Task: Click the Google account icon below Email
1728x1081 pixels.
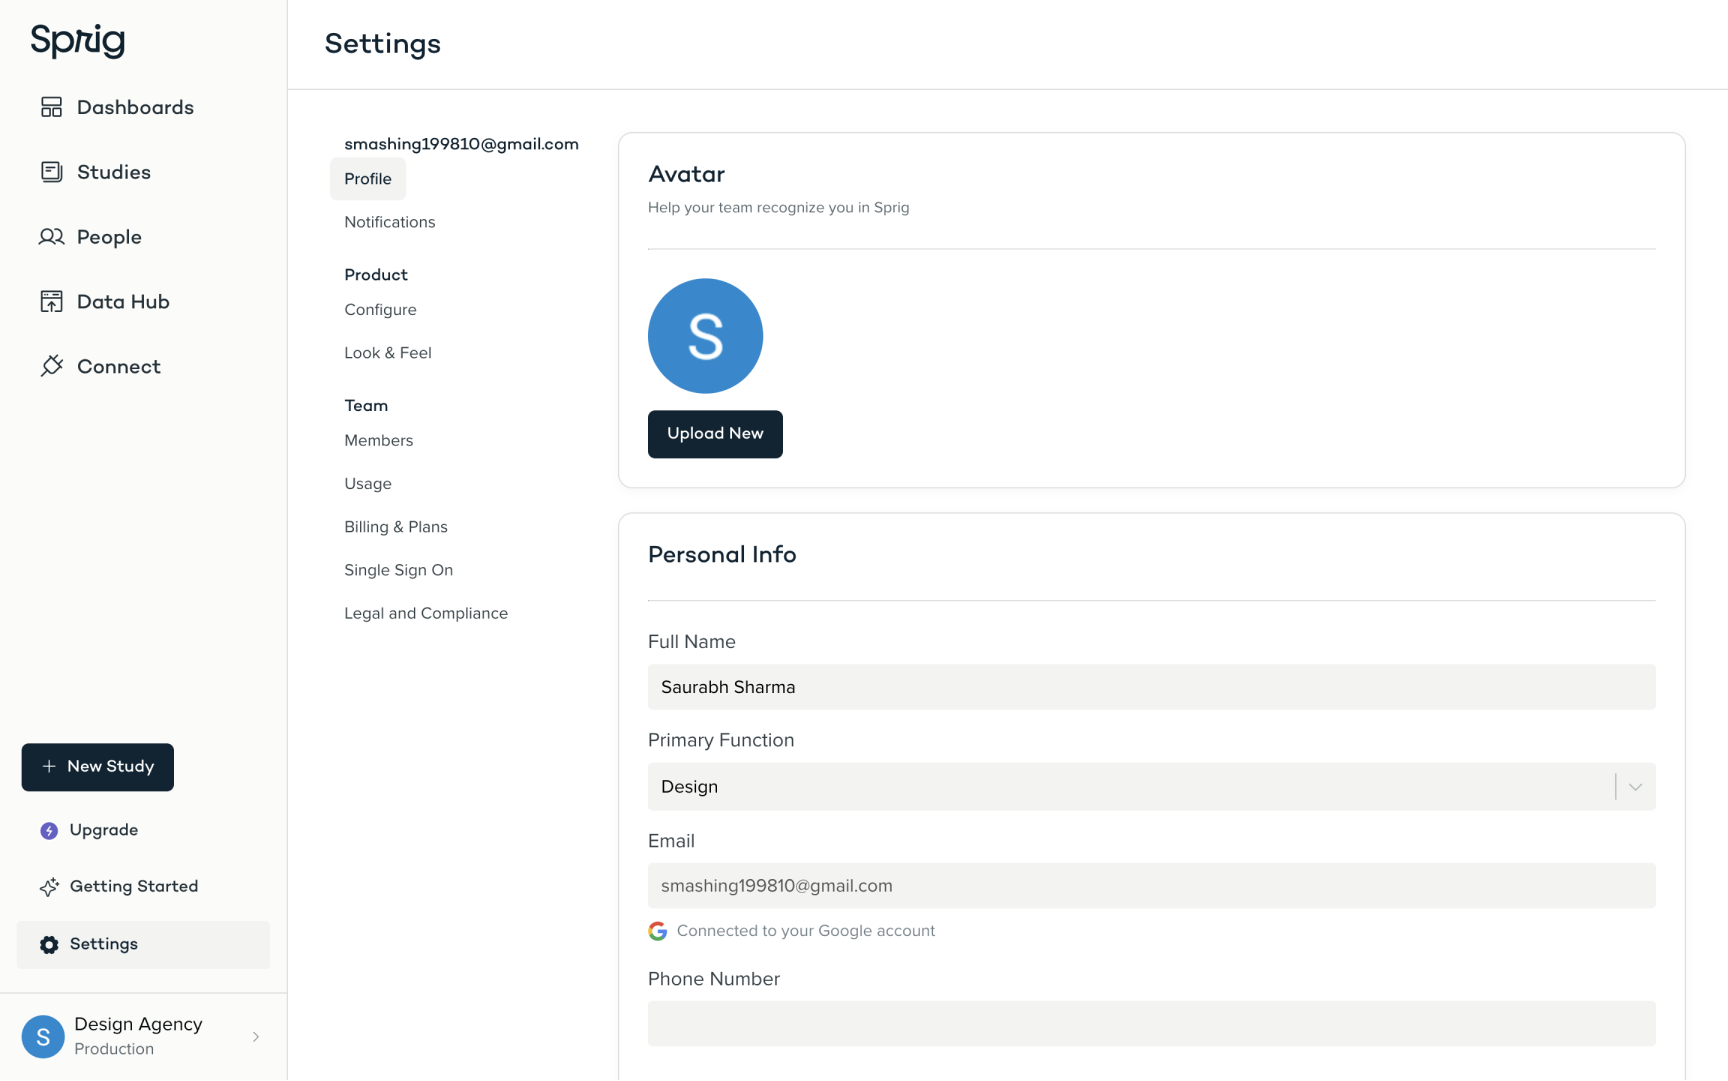Action: pos(657,930)
